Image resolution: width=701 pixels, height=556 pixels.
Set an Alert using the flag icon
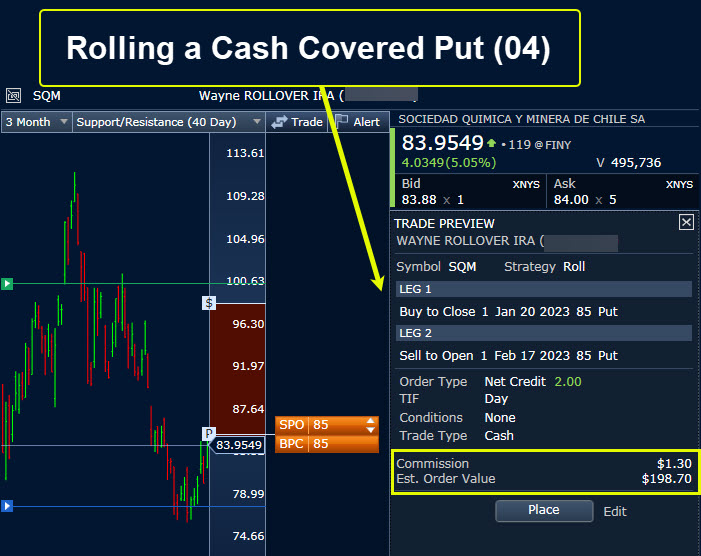pos(358,122)
